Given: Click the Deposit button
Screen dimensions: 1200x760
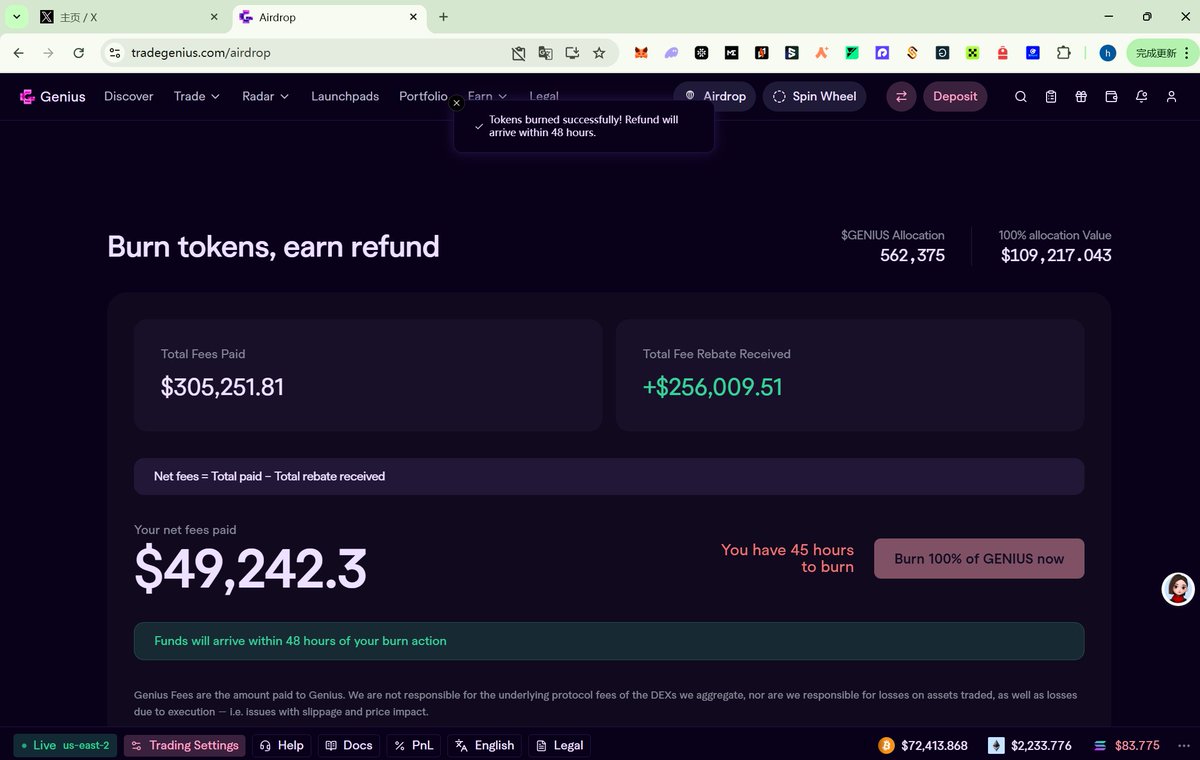Looking at the screenshot, I should 955,96.
